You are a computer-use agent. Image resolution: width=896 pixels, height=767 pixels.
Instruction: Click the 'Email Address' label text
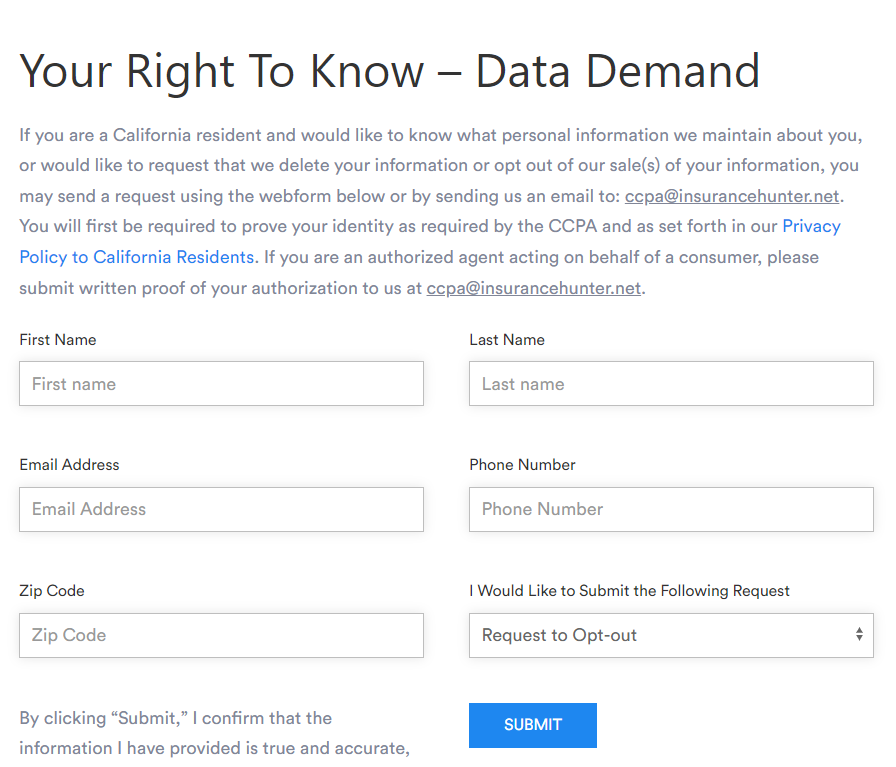pyautogui.click(x=69, y=465)
